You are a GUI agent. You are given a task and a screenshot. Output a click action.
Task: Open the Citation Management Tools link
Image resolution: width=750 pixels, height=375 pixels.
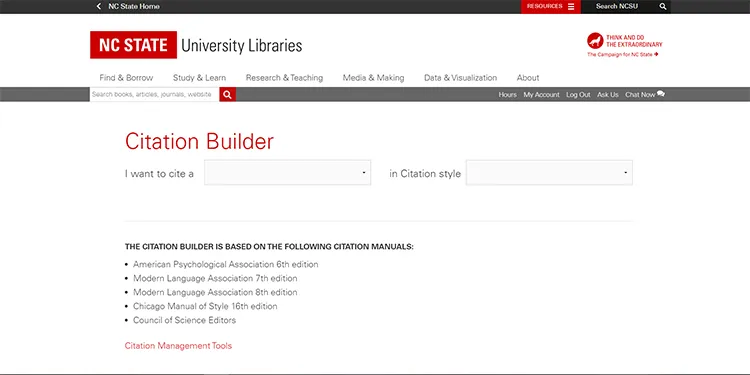pyautogui.click(x=178, y=345)
